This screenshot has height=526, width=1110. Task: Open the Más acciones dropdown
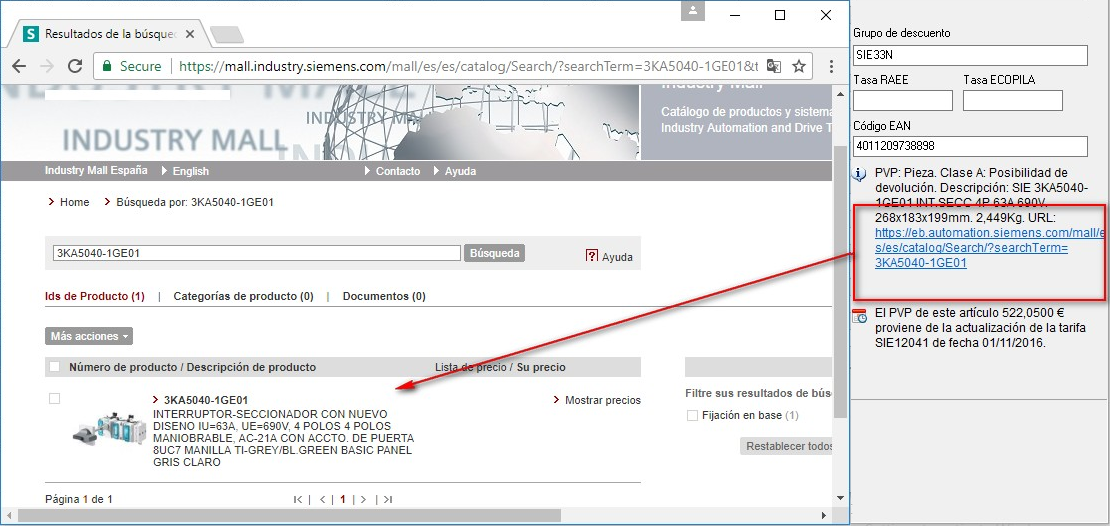89,336
